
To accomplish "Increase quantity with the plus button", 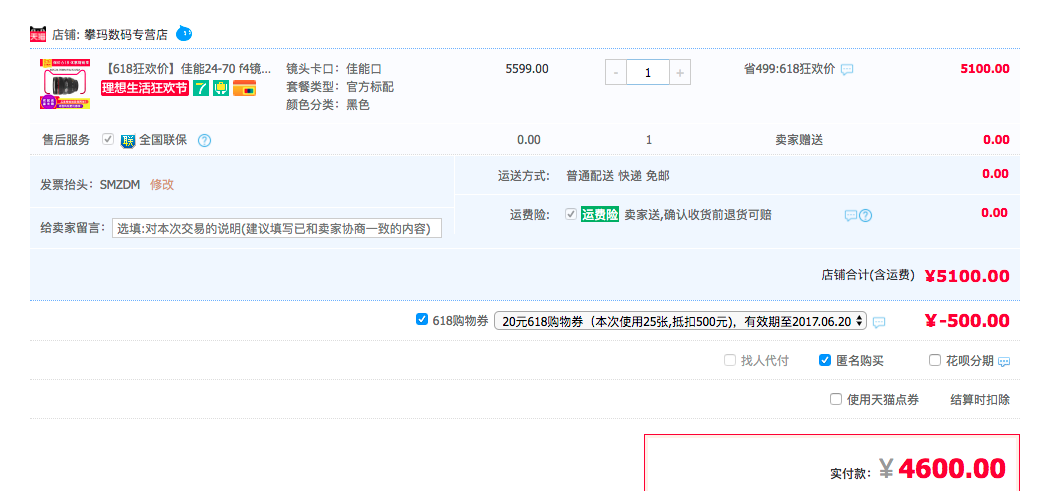I will pos(680,73).
